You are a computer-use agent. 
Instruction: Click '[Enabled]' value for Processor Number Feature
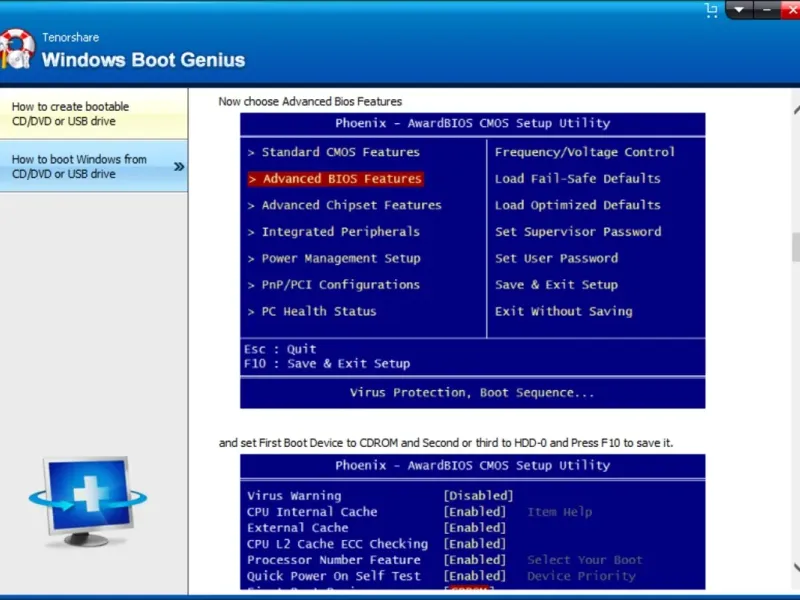coord(474,560)
